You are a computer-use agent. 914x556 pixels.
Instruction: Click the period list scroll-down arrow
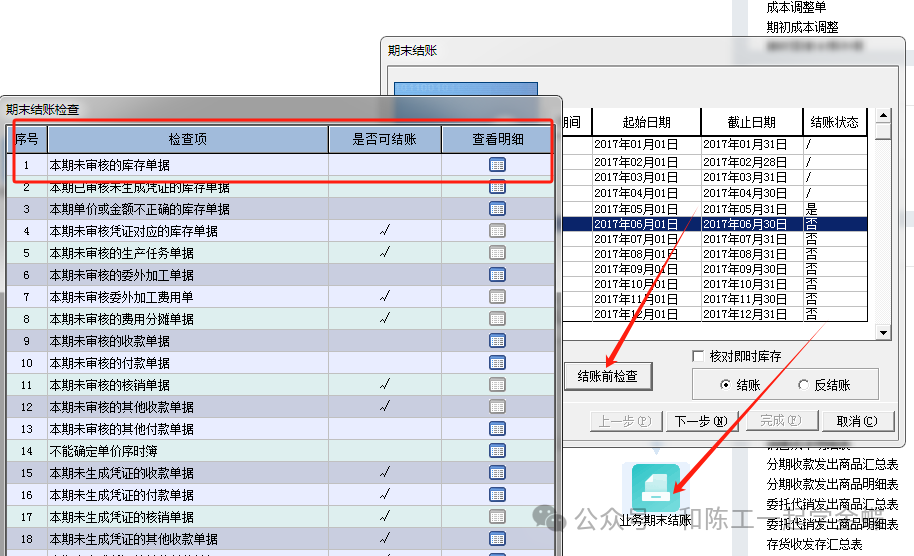click(882, 332)
